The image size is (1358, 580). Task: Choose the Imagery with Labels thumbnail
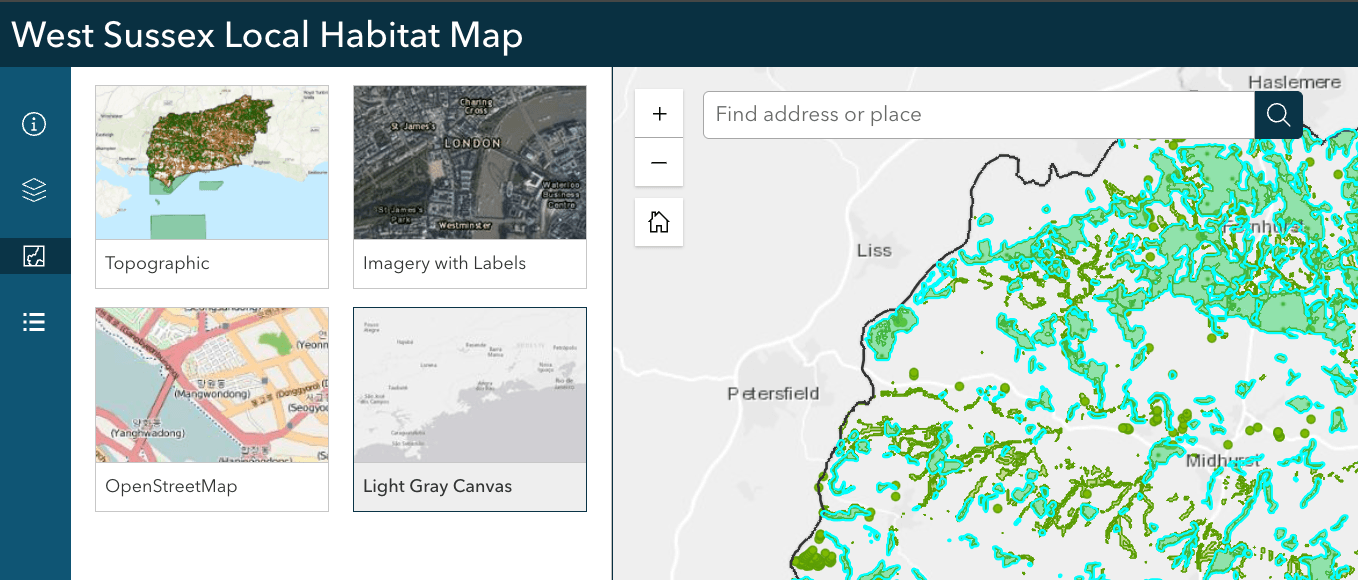pyautogui.click(x=470, y=162)
